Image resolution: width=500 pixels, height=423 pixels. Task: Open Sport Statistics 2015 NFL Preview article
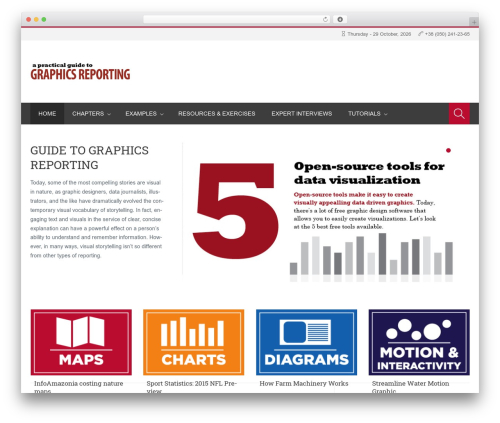tap(192, 387)
